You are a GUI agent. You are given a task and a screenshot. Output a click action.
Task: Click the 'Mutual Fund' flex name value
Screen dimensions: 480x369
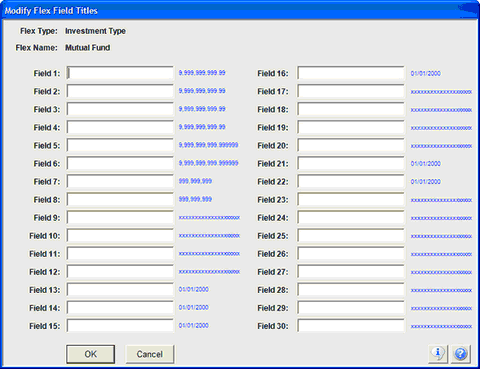(88, 48)
